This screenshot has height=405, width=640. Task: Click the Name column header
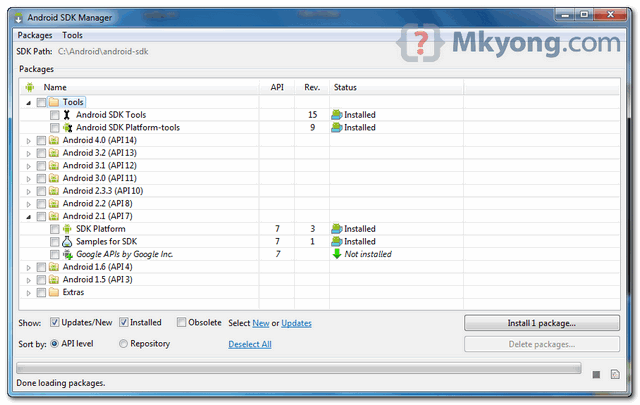coord(140,87)
